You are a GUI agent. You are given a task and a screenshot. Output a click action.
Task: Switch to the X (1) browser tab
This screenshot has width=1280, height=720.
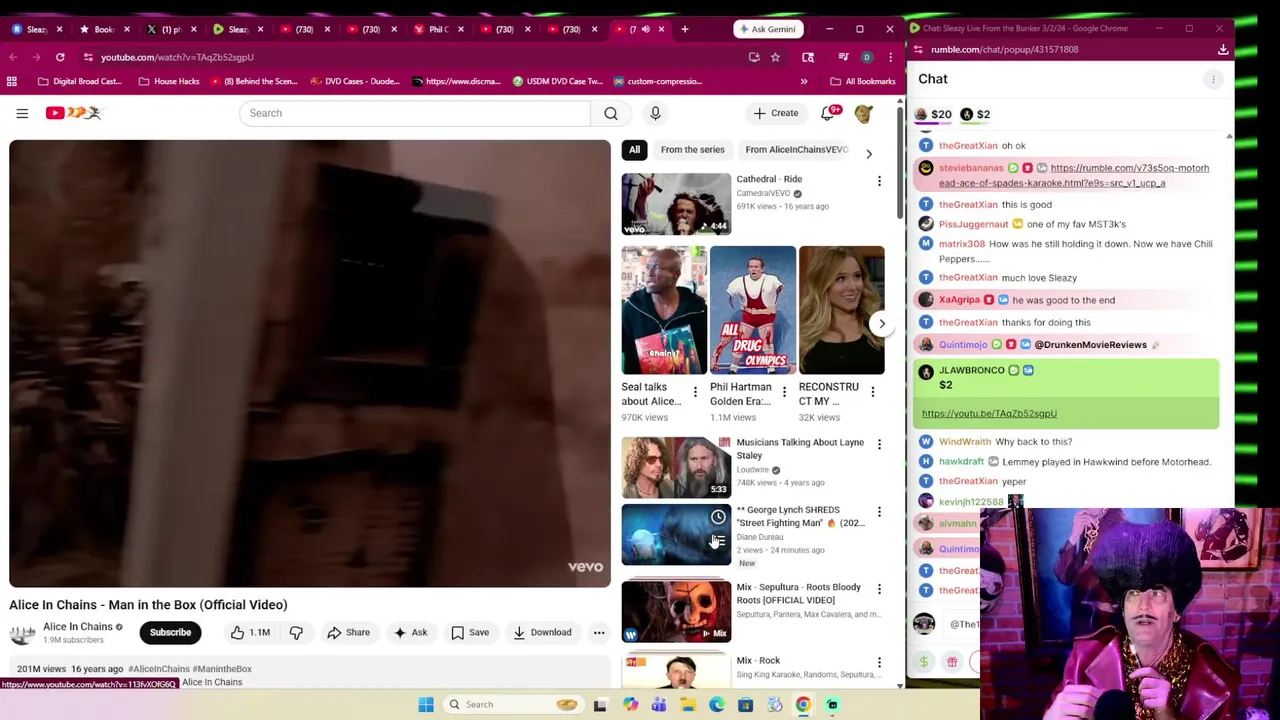(x=170, y=29)
